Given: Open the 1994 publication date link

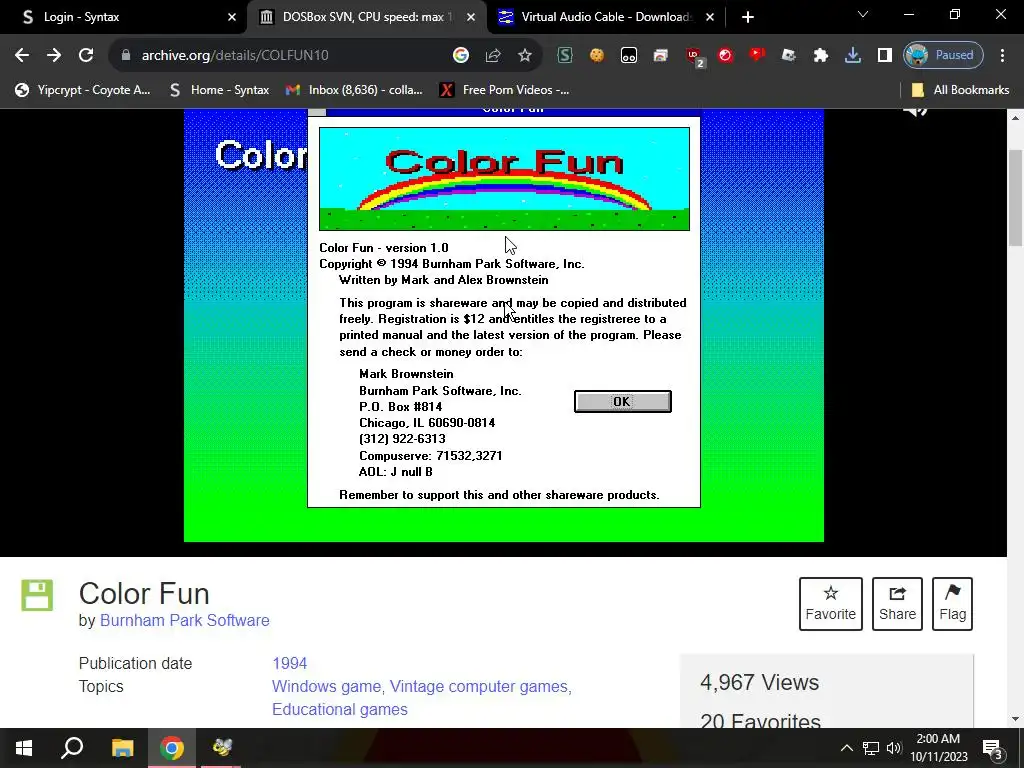Looking at the screenshot, I should click(289, 664).
